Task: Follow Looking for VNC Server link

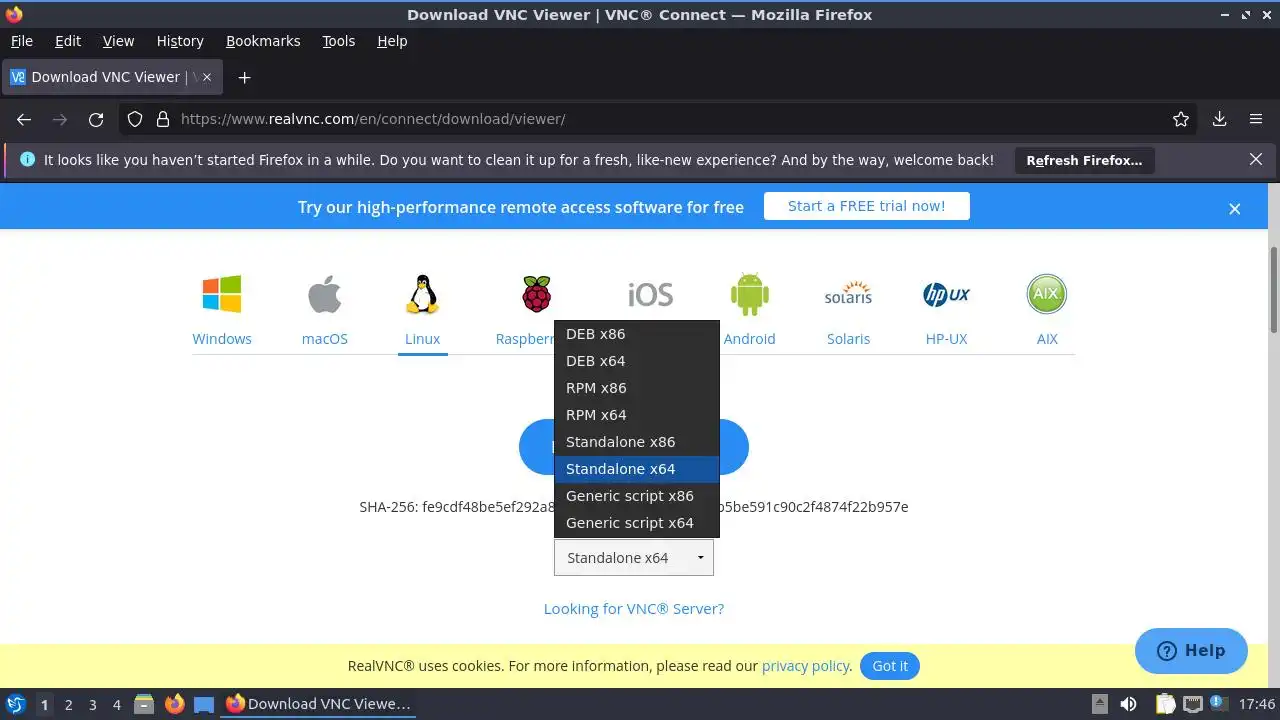Action: [634, 609]
